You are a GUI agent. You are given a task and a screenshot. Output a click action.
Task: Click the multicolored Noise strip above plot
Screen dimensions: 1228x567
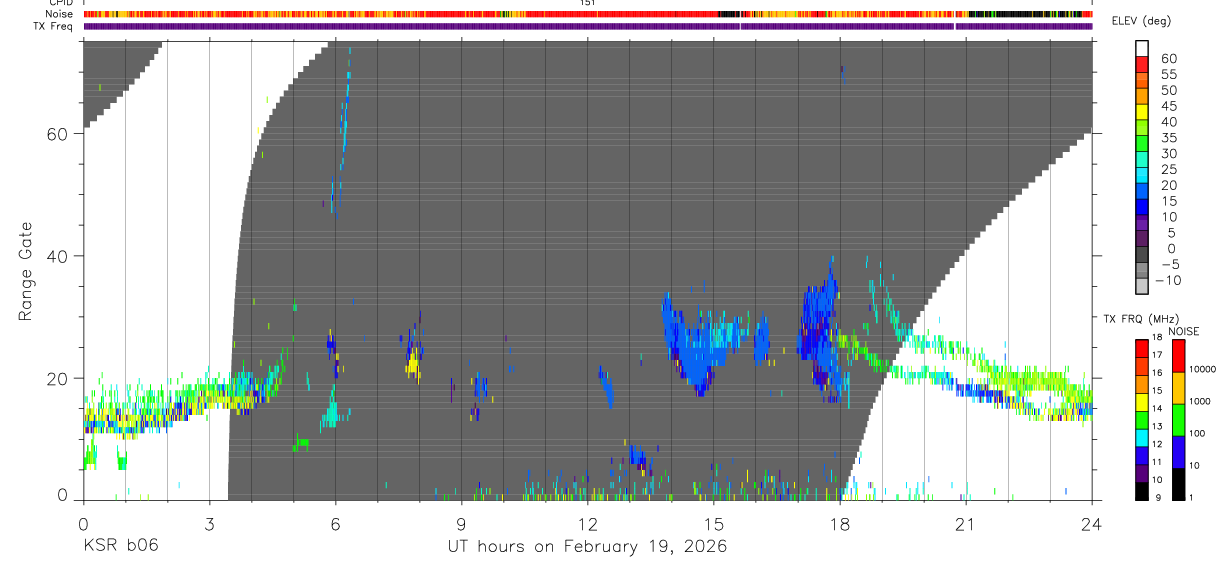588,14
